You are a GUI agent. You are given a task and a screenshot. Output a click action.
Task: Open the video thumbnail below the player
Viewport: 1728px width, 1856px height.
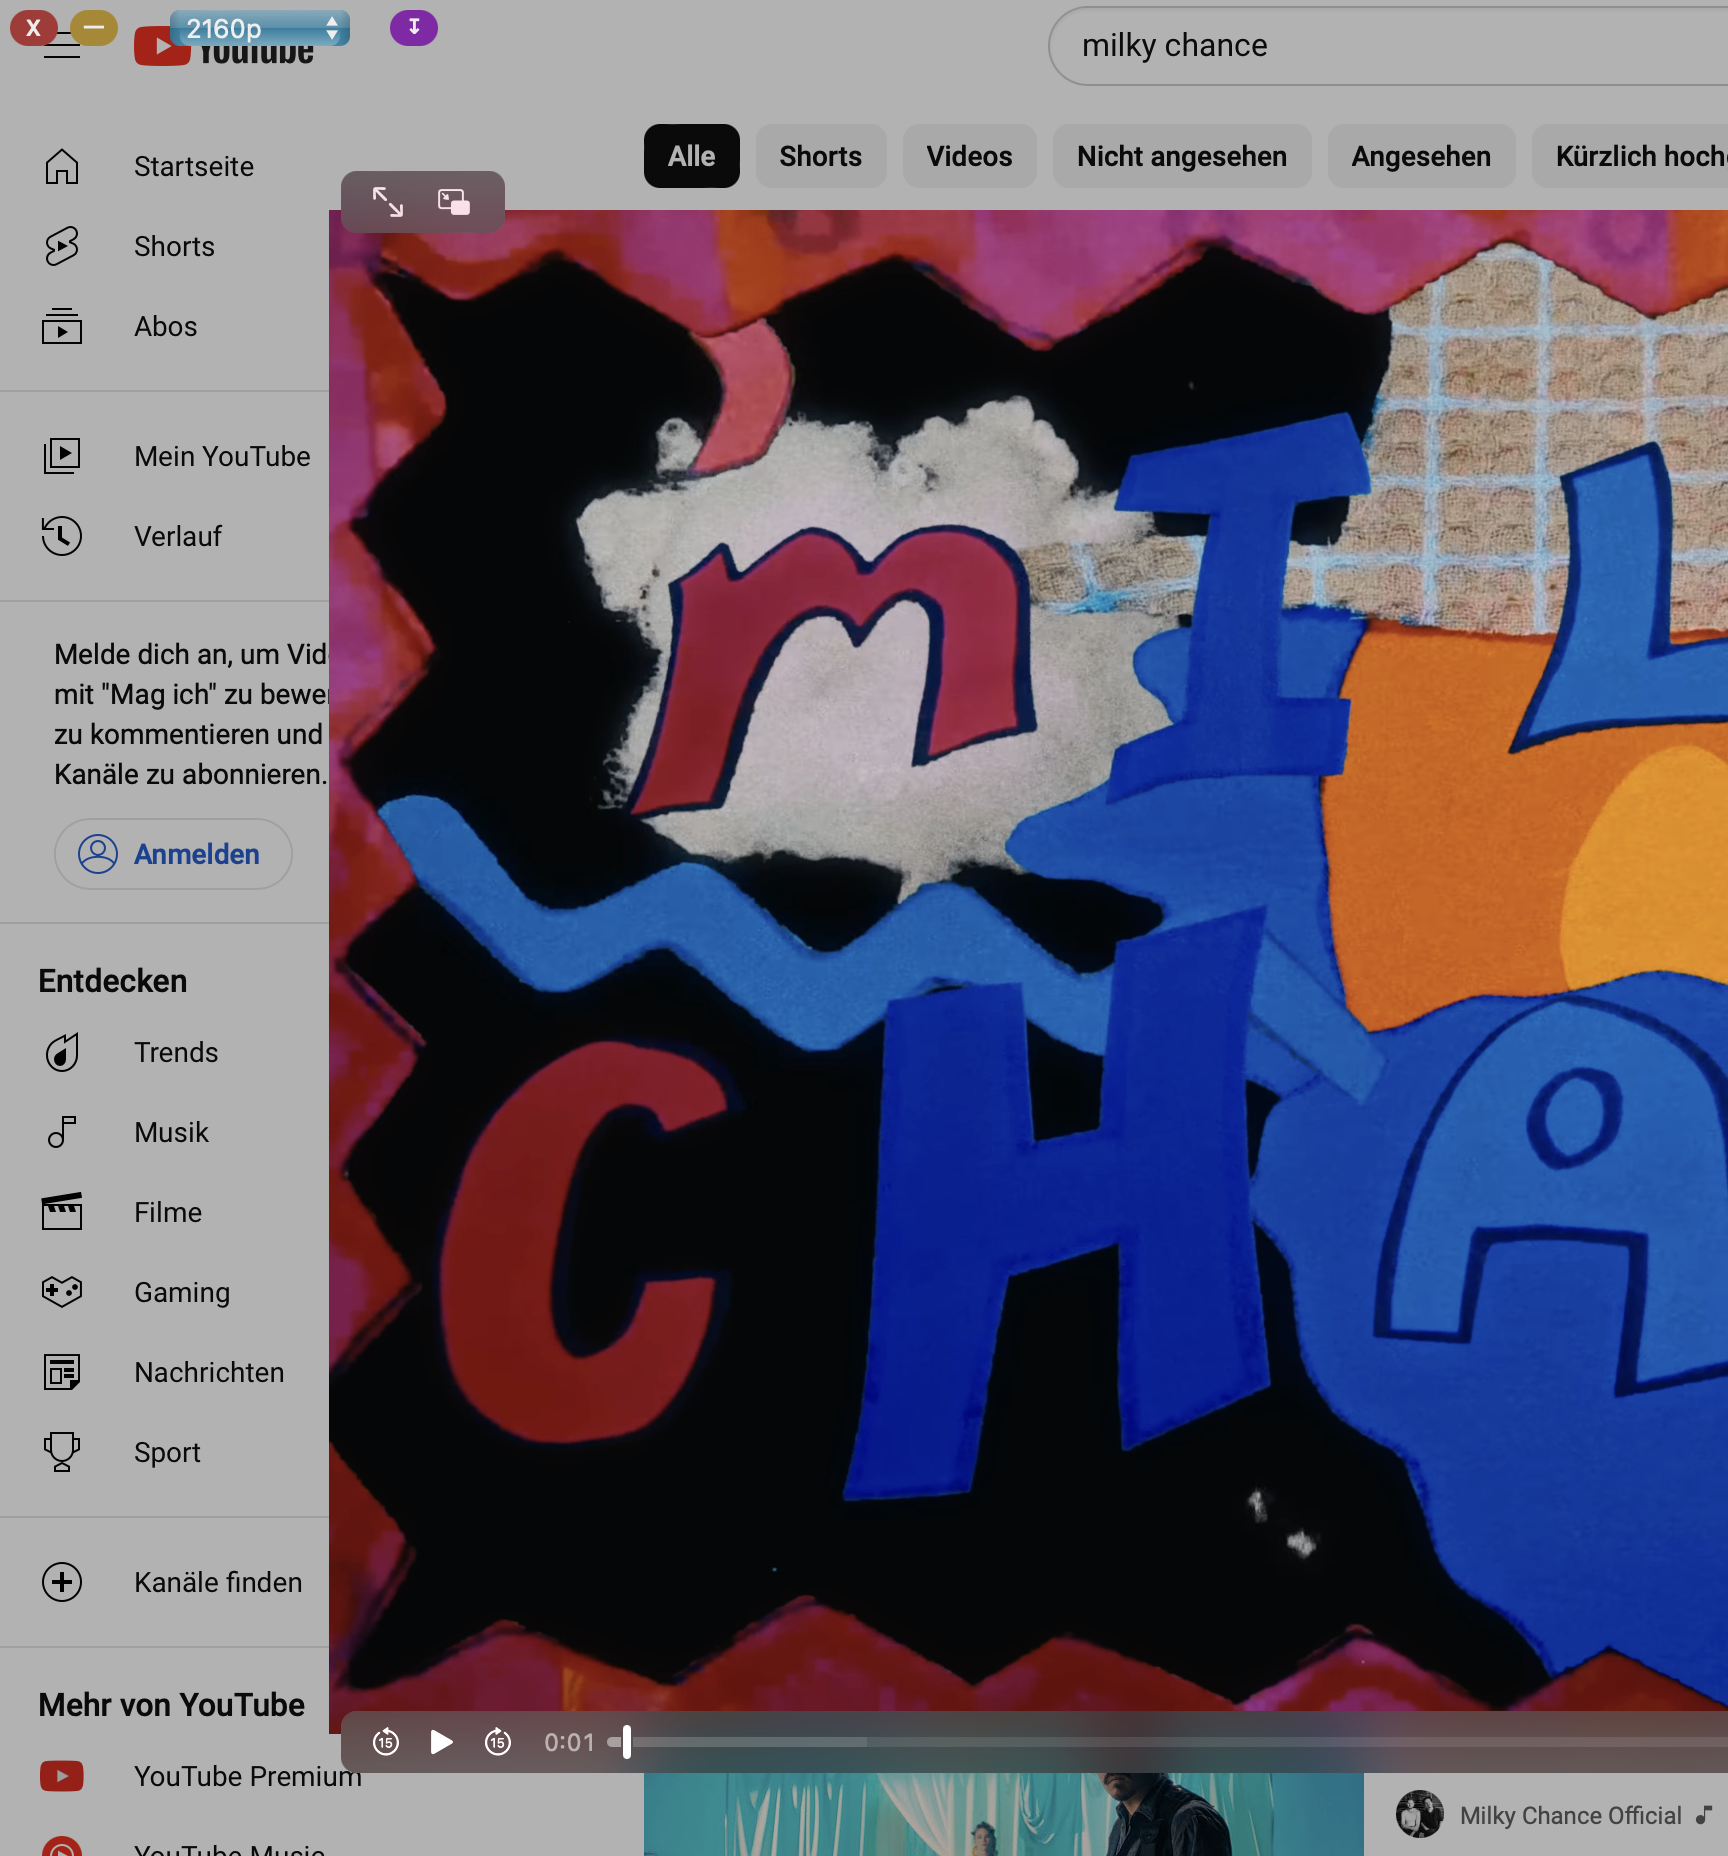[1004, 1814]
